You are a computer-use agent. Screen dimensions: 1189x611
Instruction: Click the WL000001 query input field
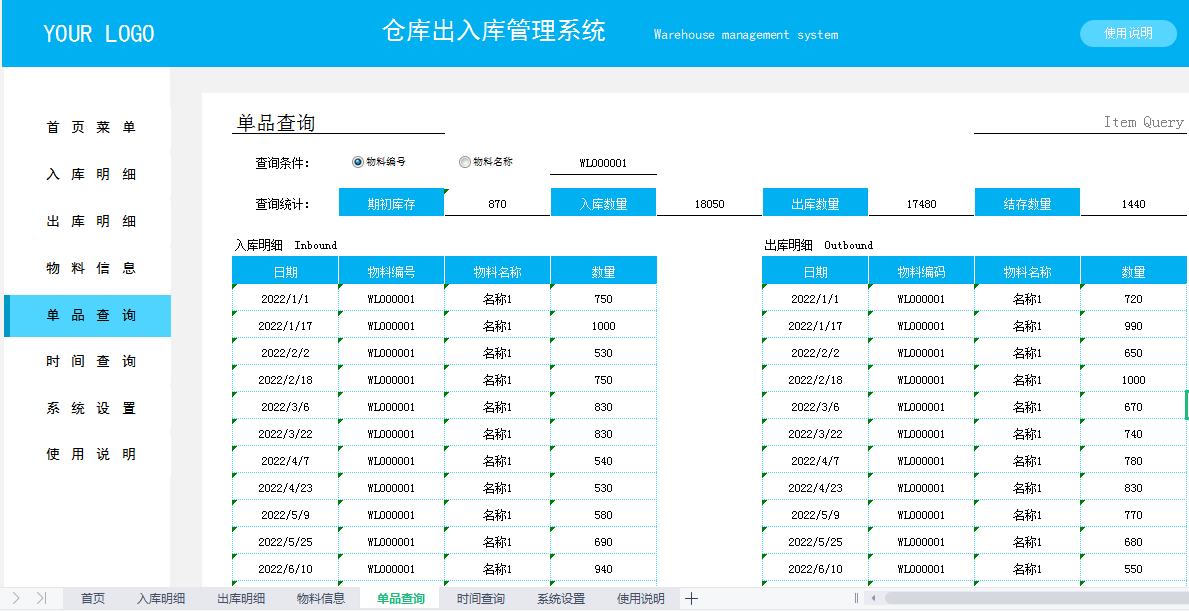(603, 163)
